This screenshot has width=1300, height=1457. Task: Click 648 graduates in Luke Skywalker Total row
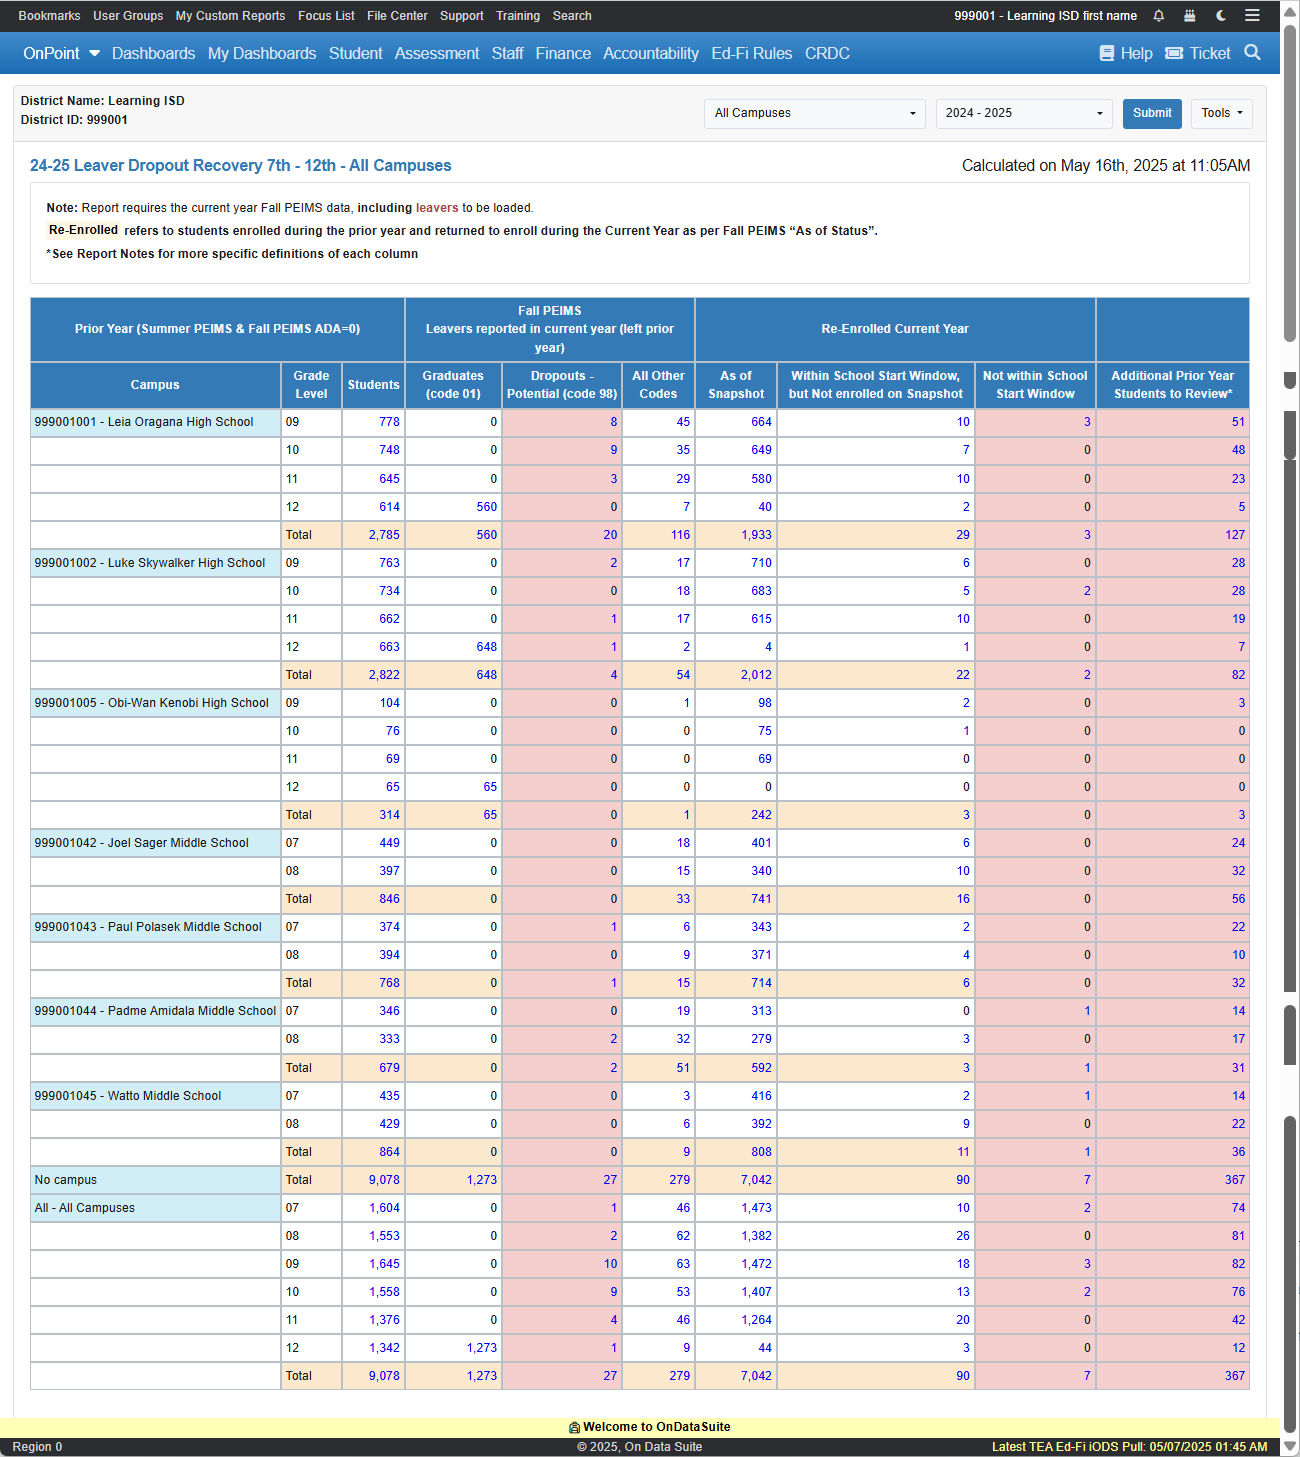pyautogui.click(x=486, y=675)
